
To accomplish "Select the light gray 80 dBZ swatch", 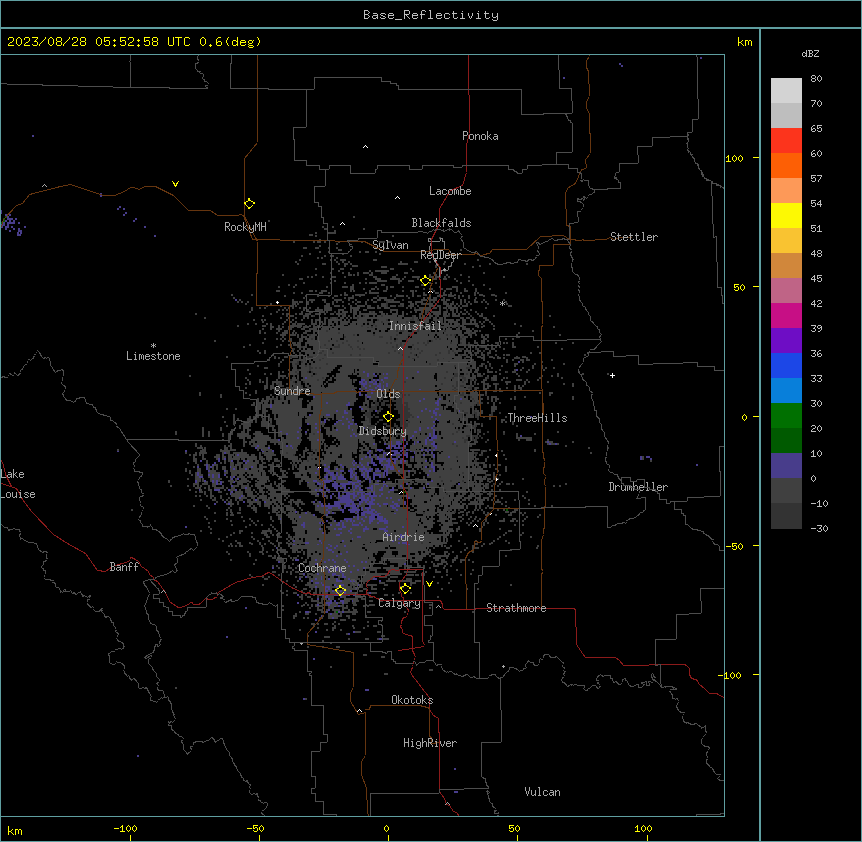I will tap(786, 91).
